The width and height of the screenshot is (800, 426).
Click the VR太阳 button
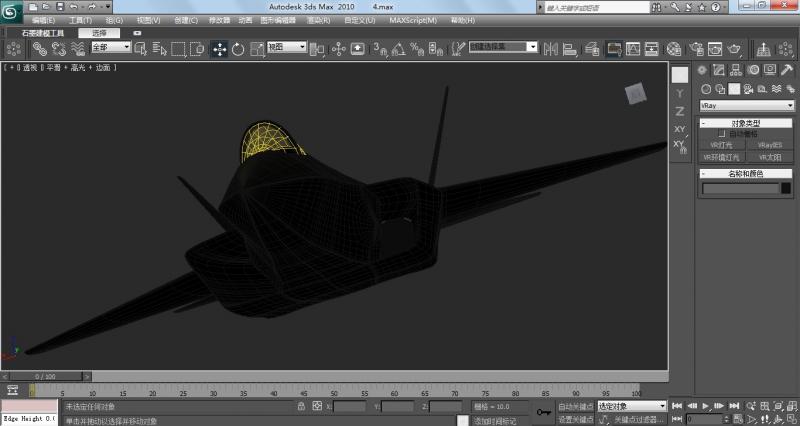(769, 157)
